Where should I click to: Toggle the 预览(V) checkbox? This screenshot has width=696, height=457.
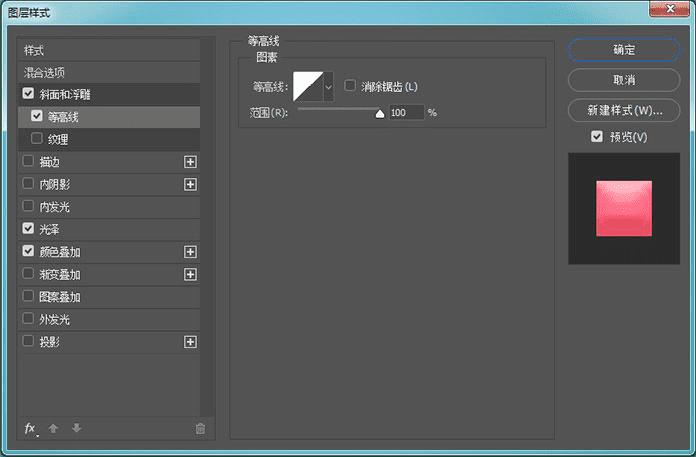pos(597,136)
